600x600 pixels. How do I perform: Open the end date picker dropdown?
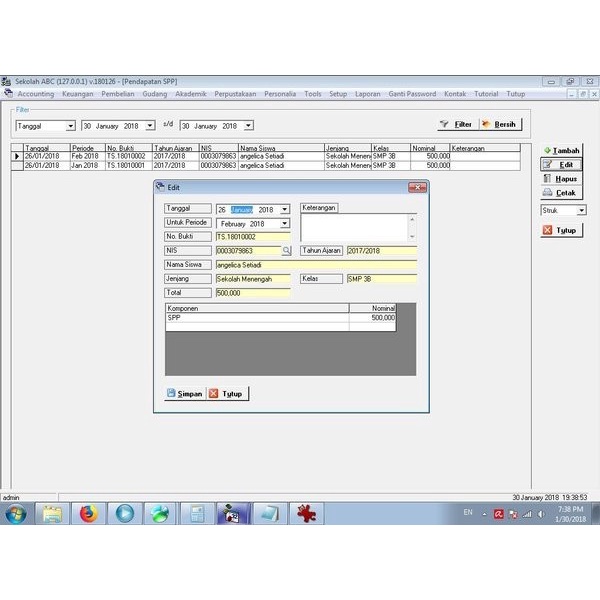pos(248,126)
